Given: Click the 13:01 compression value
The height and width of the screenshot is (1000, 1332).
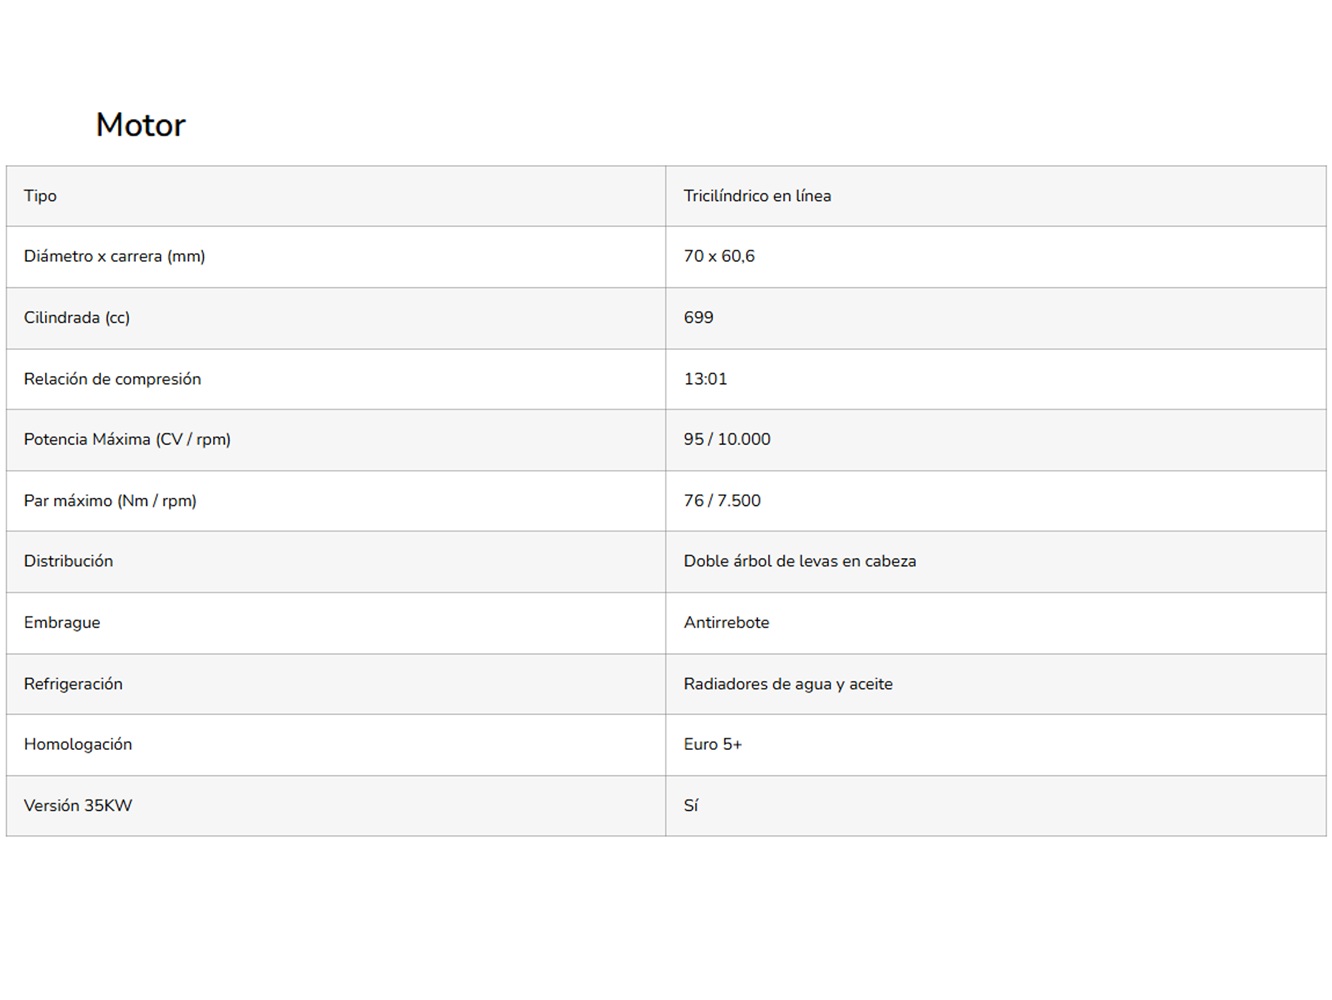Looking at the screenshot, I should [705, 379].
